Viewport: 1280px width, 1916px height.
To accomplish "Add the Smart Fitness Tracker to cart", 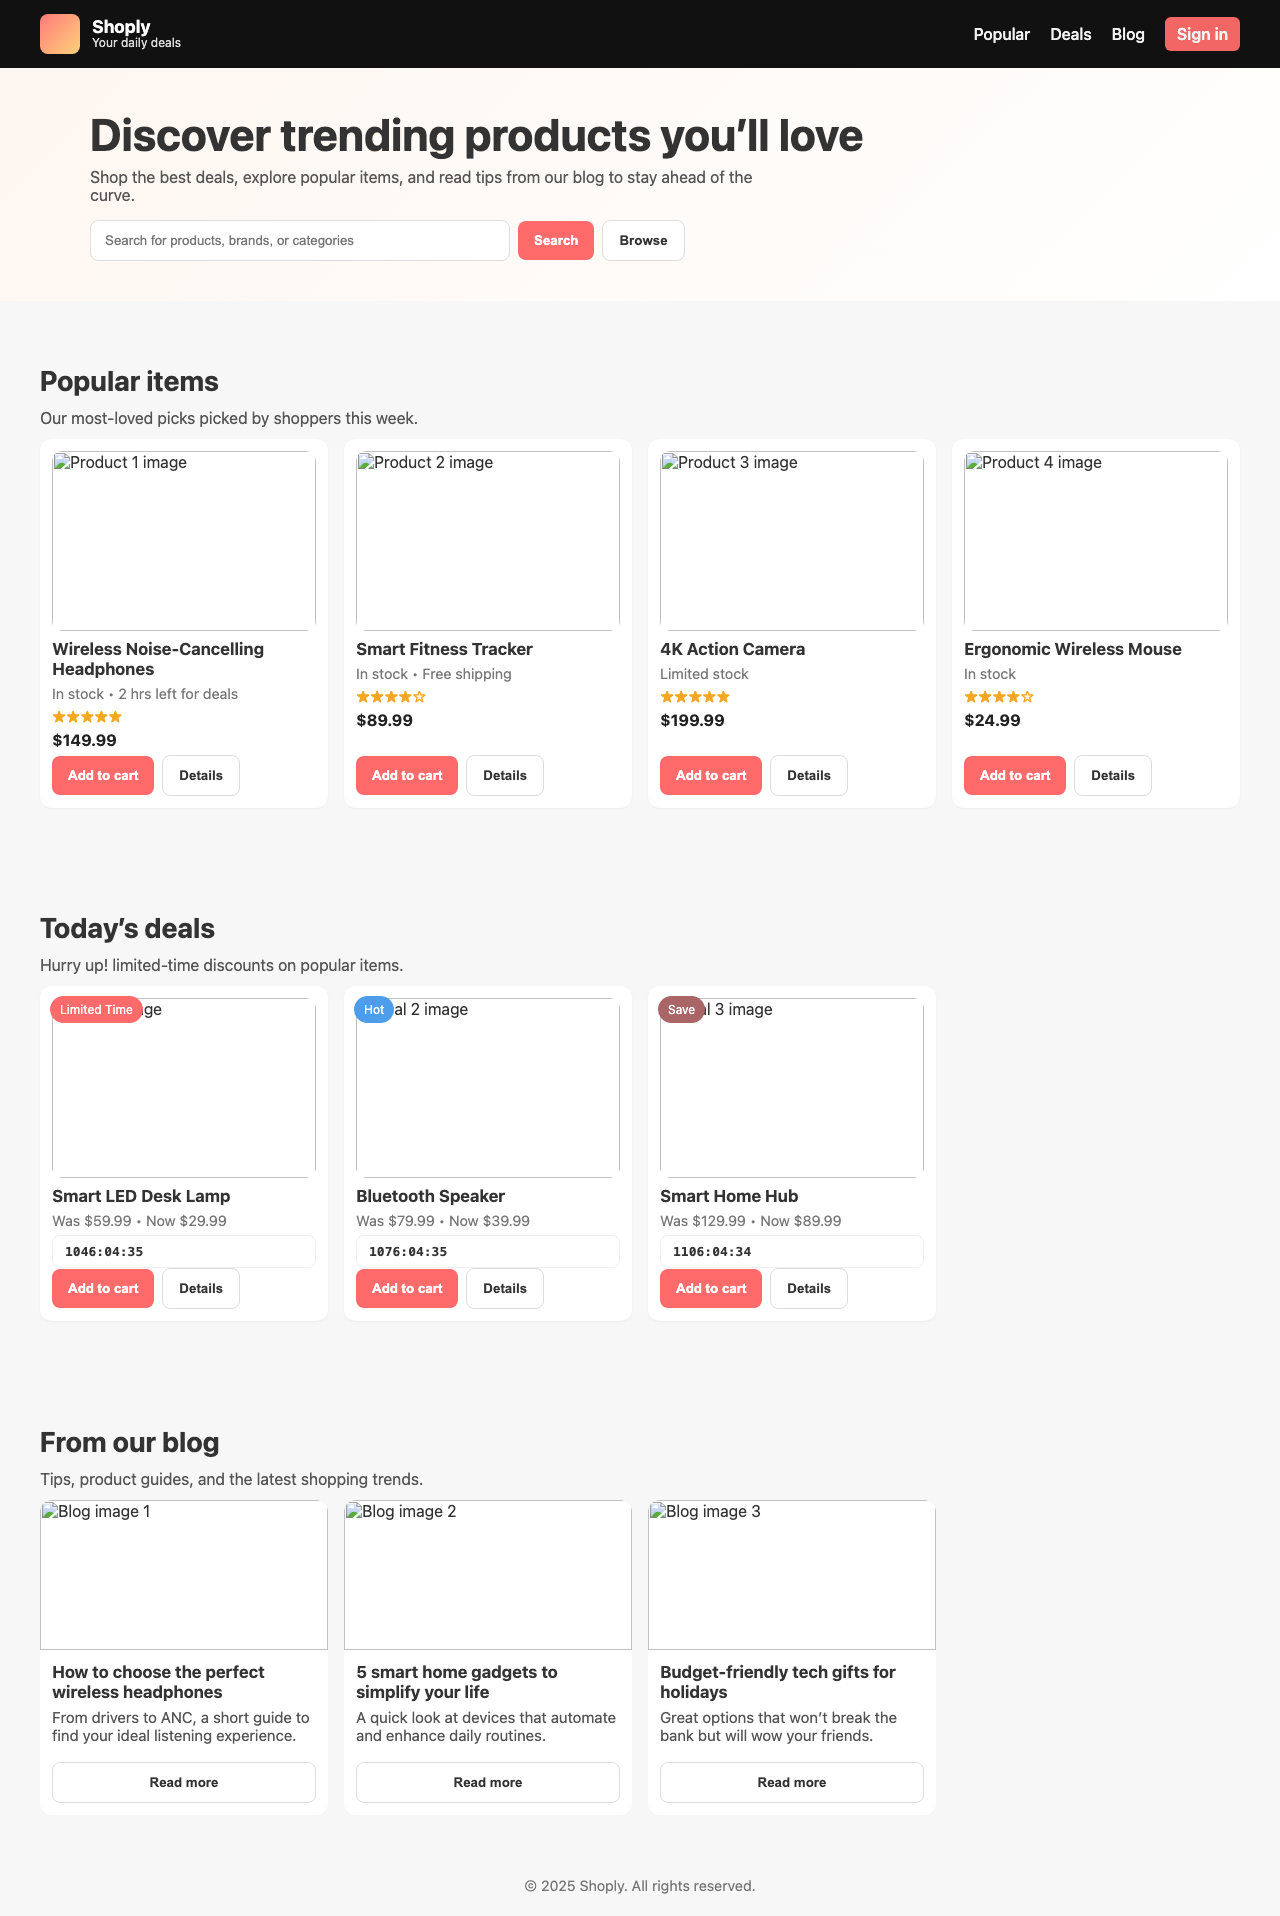I will tap(406, 775).
